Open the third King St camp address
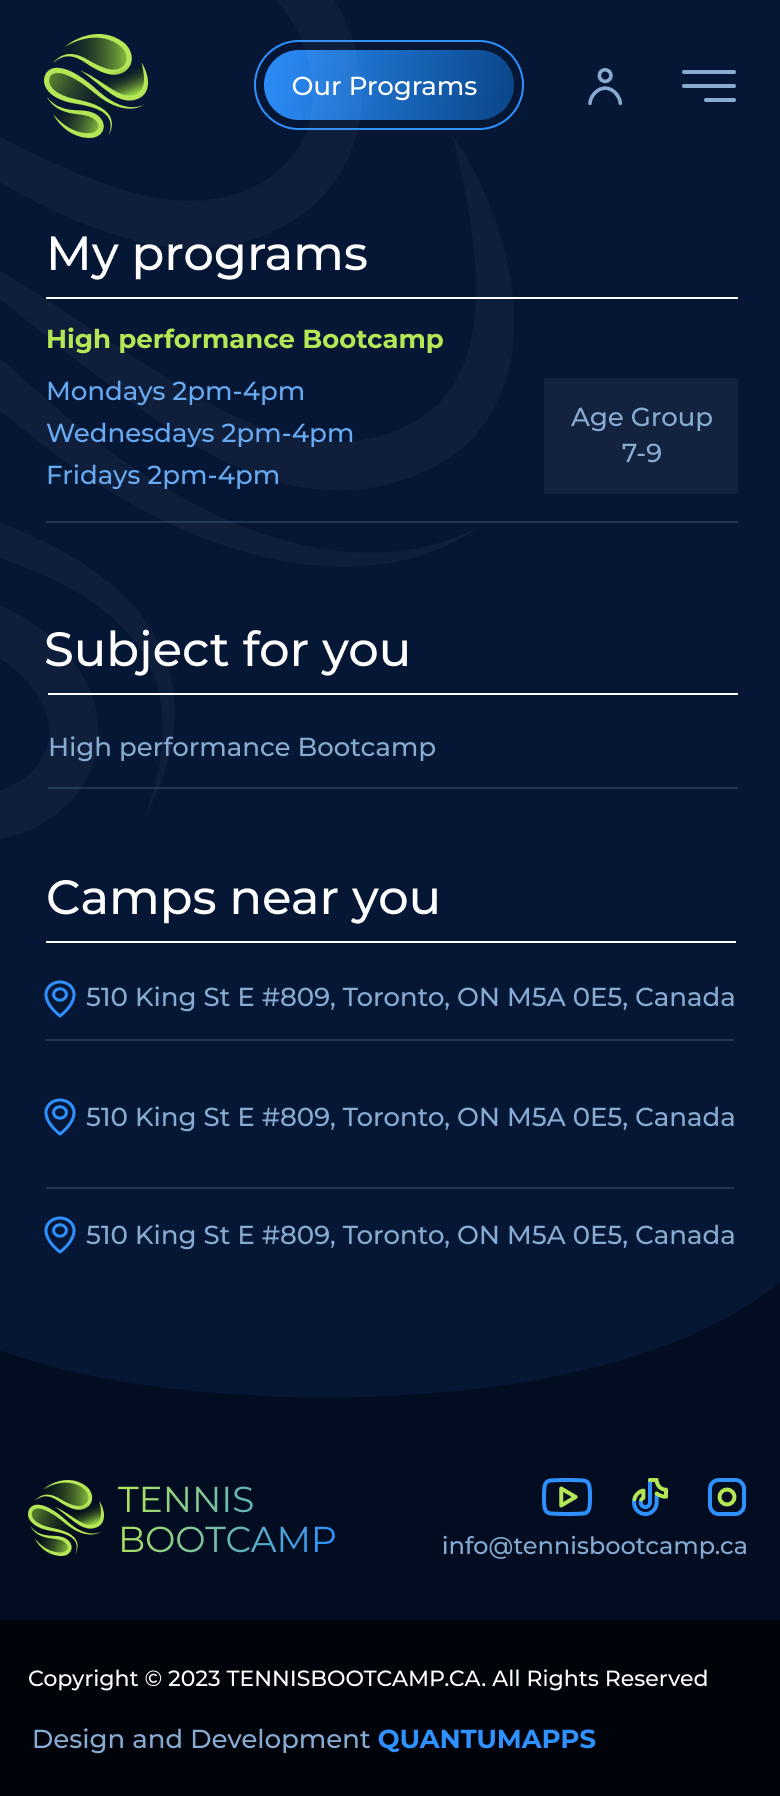 point(410,1235)
